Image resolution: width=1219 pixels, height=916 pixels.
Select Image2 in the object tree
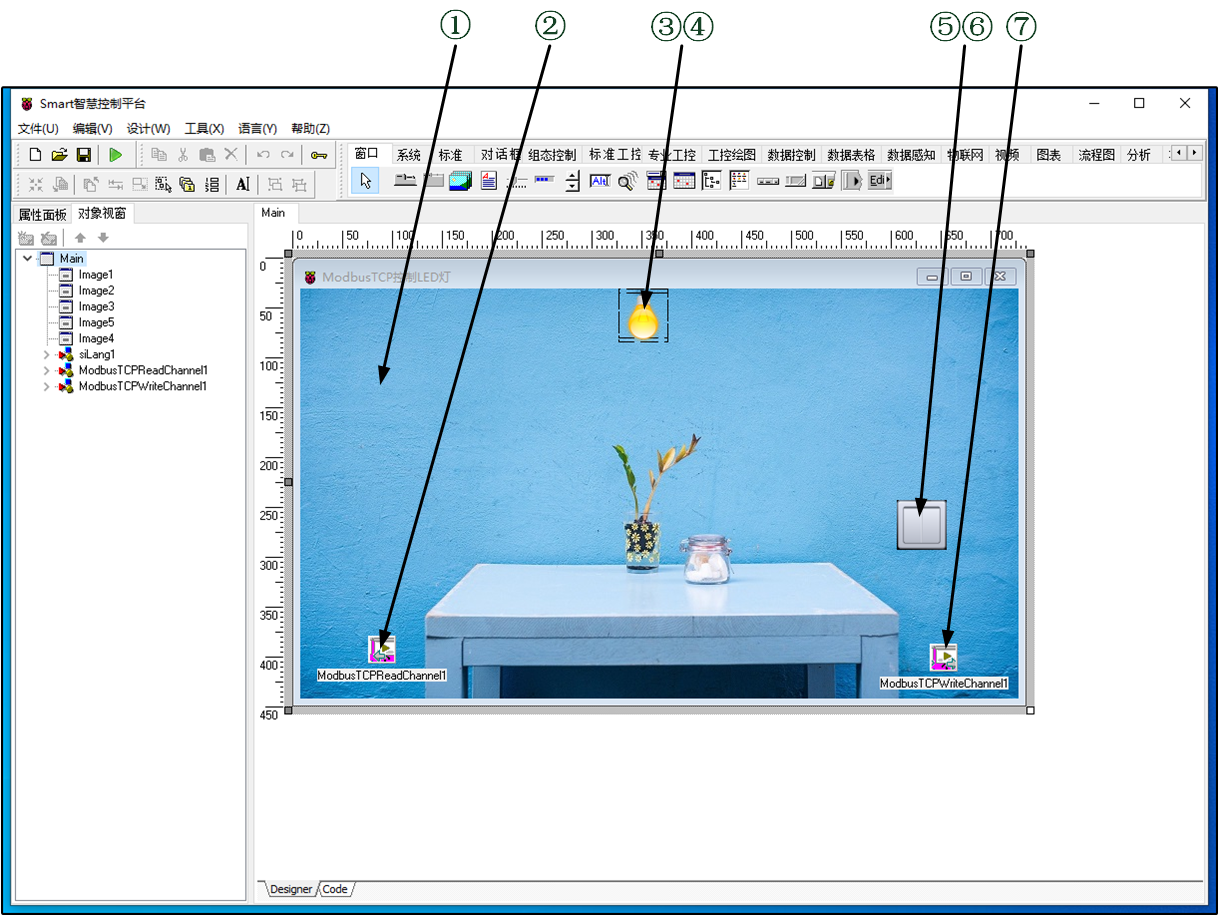point(96,290)
